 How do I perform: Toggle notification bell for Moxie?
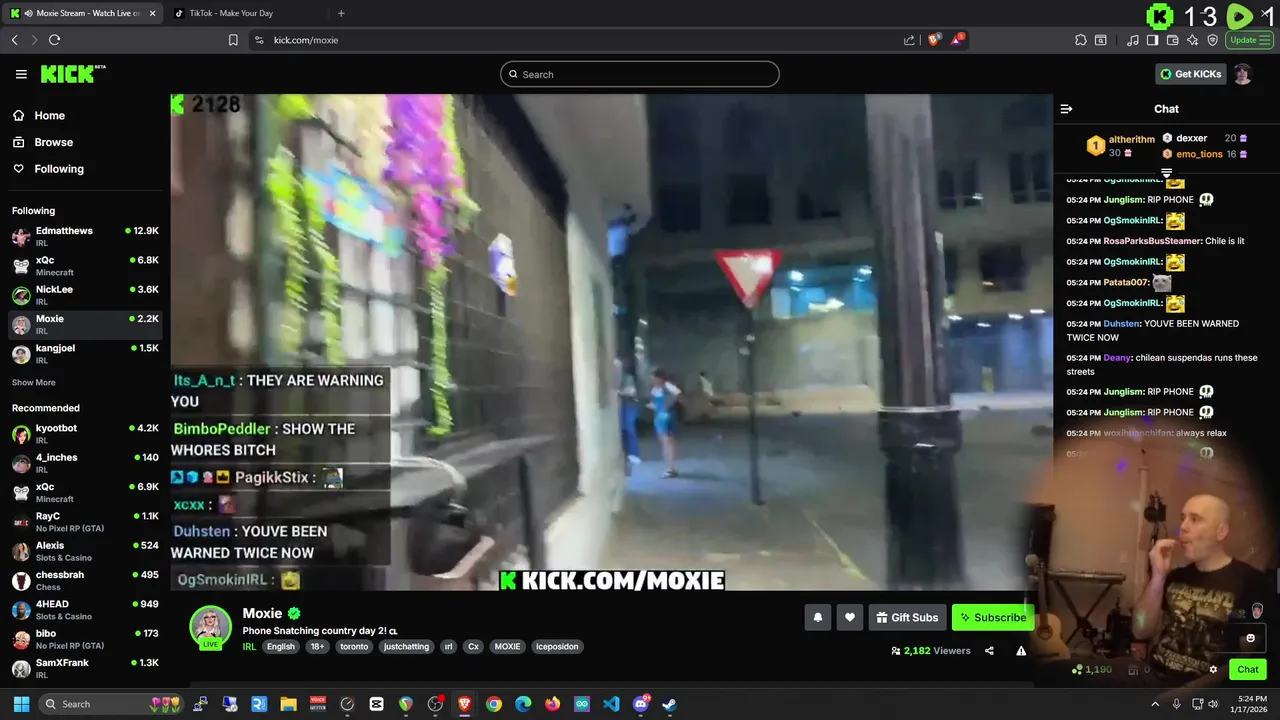[817, 617]
